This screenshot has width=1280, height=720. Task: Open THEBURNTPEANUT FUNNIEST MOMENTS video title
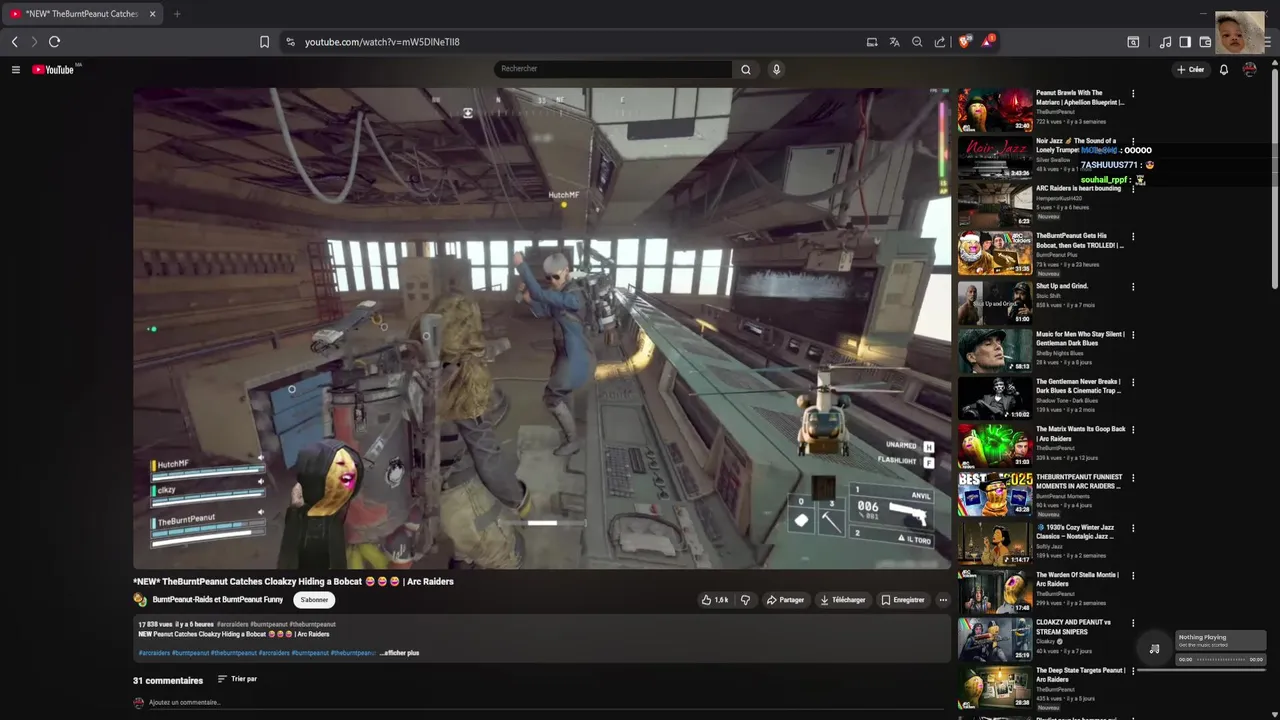click(1079, 481)
